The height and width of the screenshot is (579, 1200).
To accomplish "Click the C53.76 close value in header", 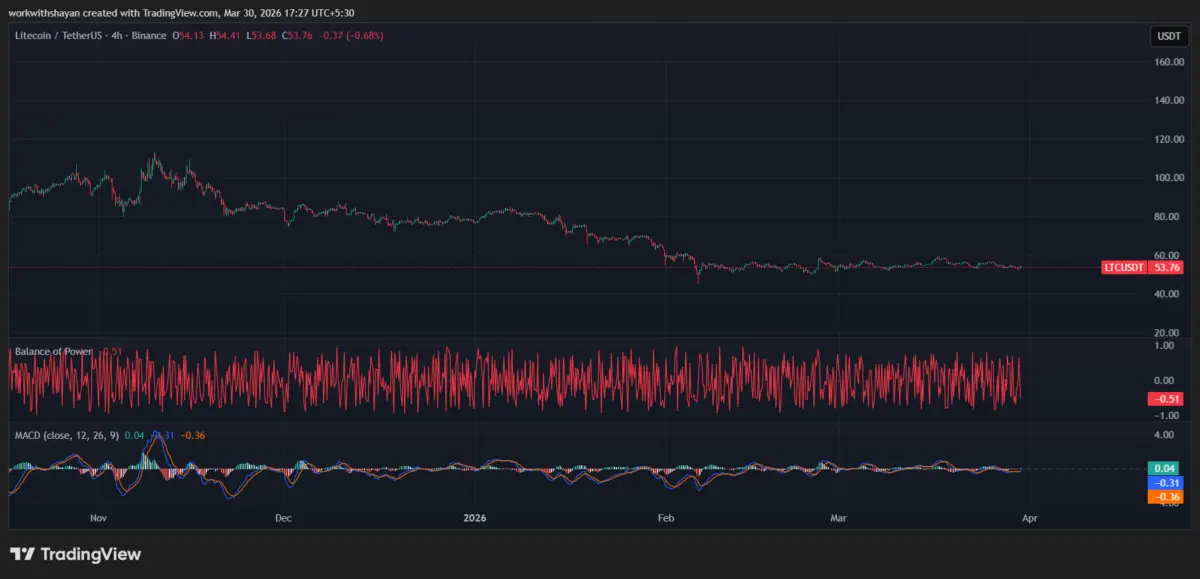I will [297, 35].
